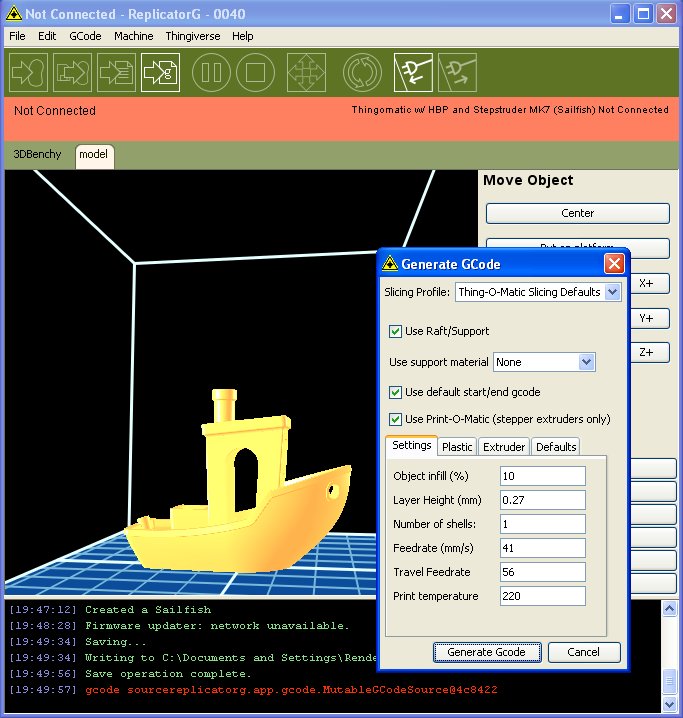683x718 pixels.
Task: Click the console scrollbar up arrow
Action: (x=669, y=609)
